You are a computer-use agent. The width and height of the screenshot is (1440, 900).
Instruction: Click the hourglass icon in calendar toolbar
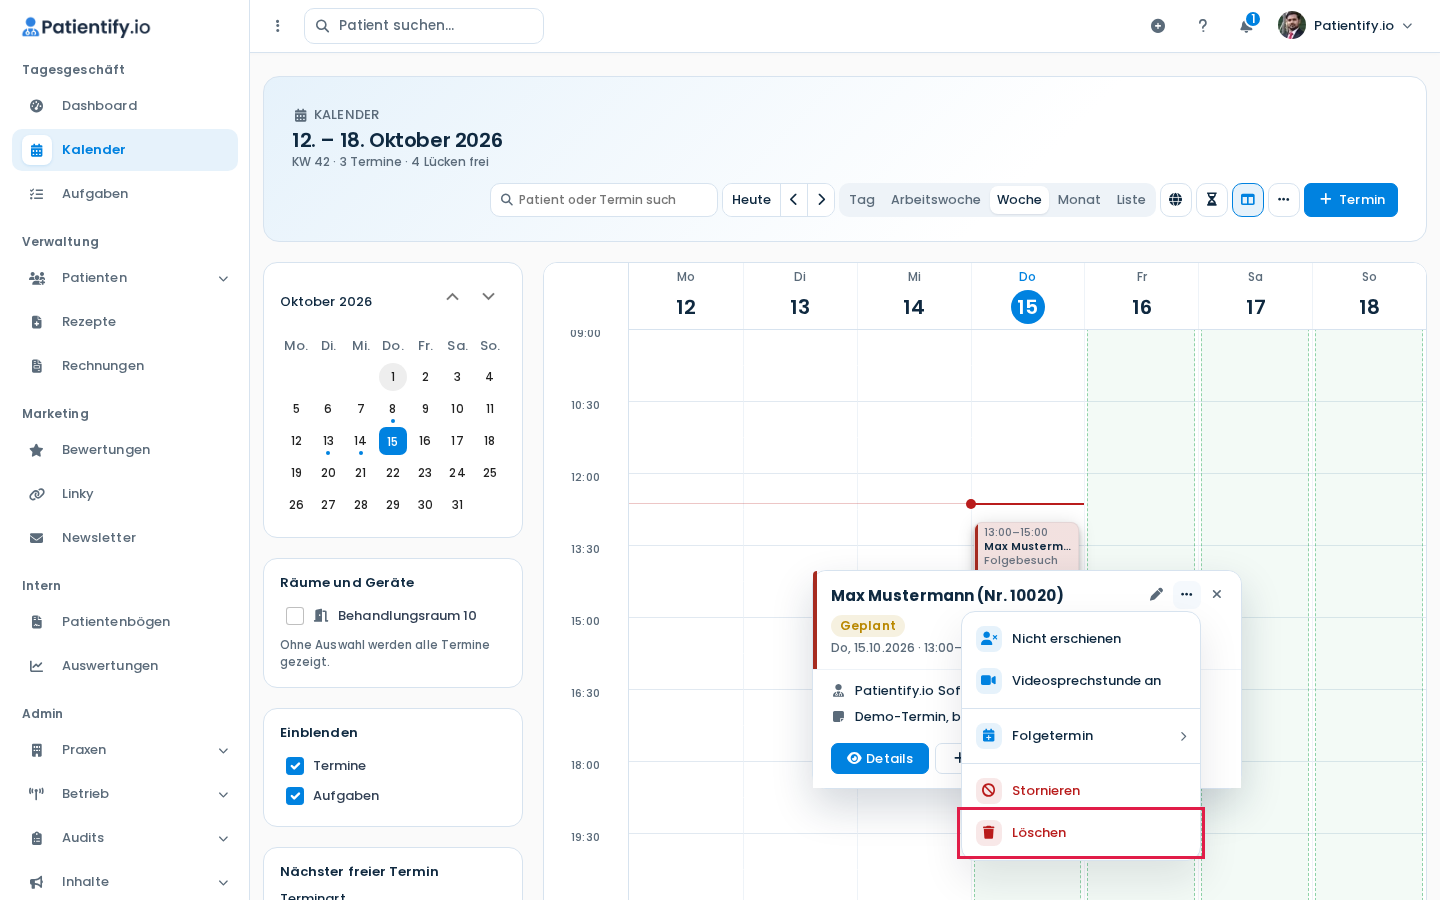pyautogui.click(x=1212, y=200)
